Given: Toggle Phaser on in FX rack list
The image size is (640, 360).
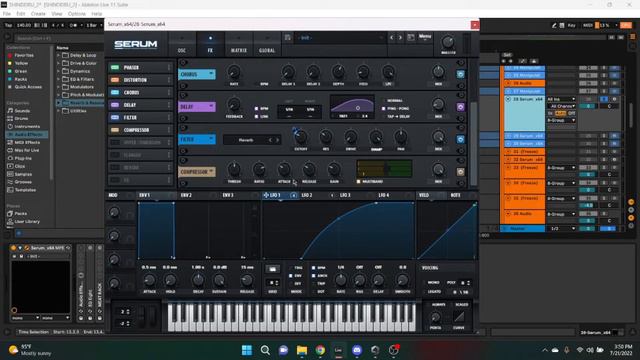Looking at the screenshot, I should pyautogui.click(x=115, y=67).
